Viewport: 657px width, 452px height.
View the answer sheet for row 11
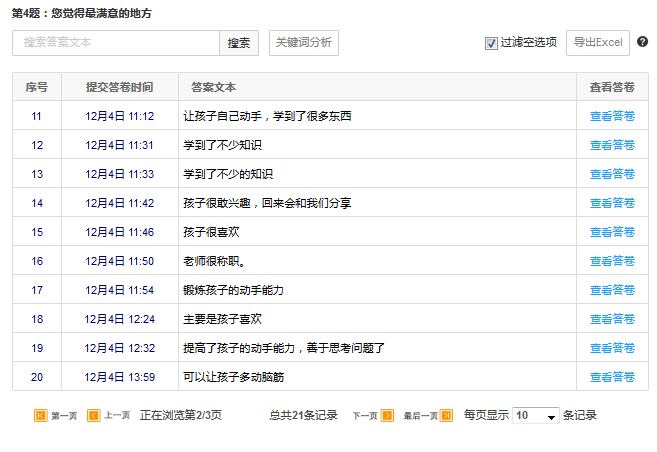click(612, 116)
